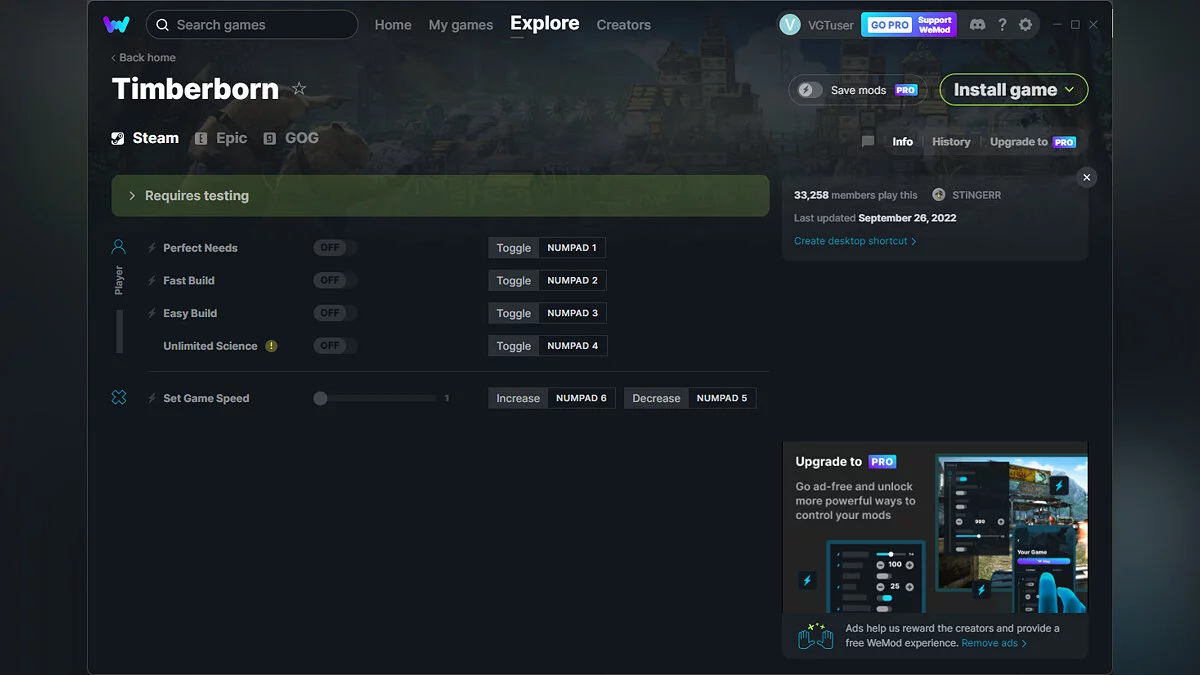Click the WeMod logo icon
Viewport: 1200px width, 675px height.
(116, 24)
